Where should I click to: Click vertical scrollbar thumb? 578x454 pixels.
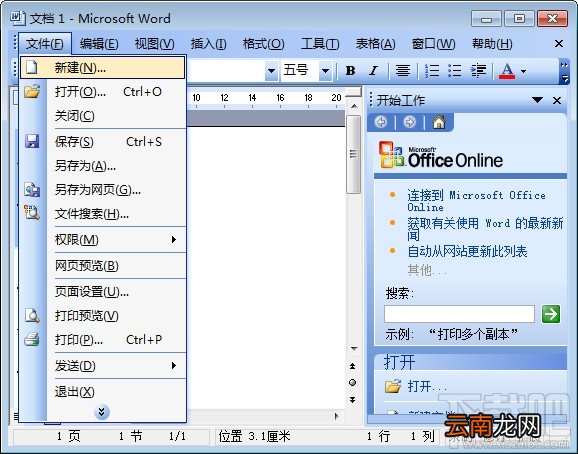coord(354,154)
